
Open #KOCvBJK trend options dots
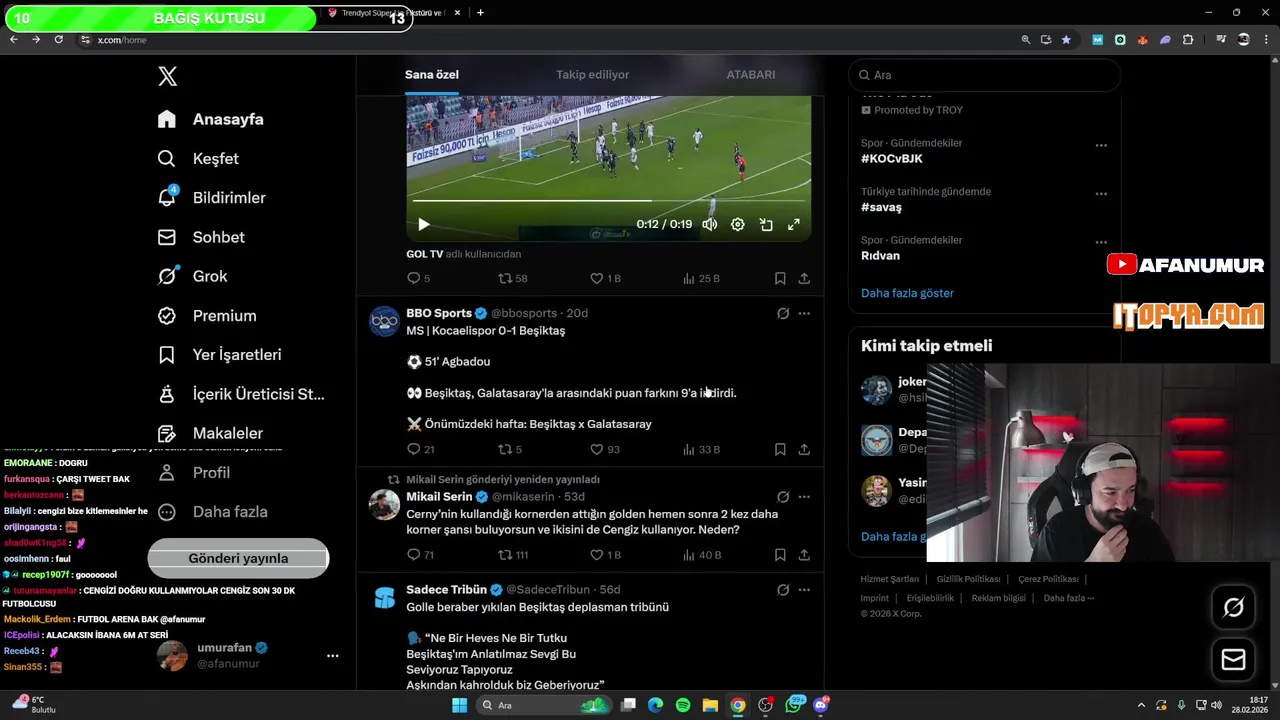(1101, 145)
